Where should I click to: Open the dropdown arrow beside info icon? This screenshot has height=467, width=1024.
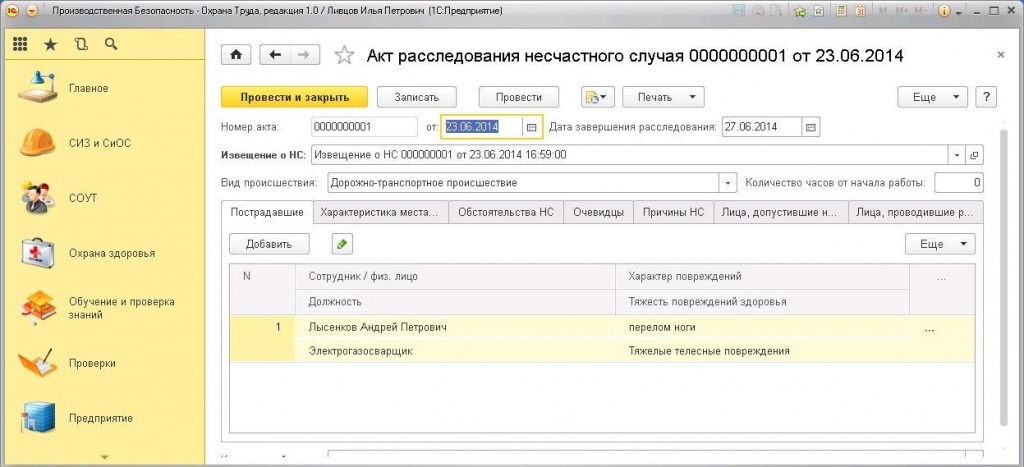coord(959,12)
